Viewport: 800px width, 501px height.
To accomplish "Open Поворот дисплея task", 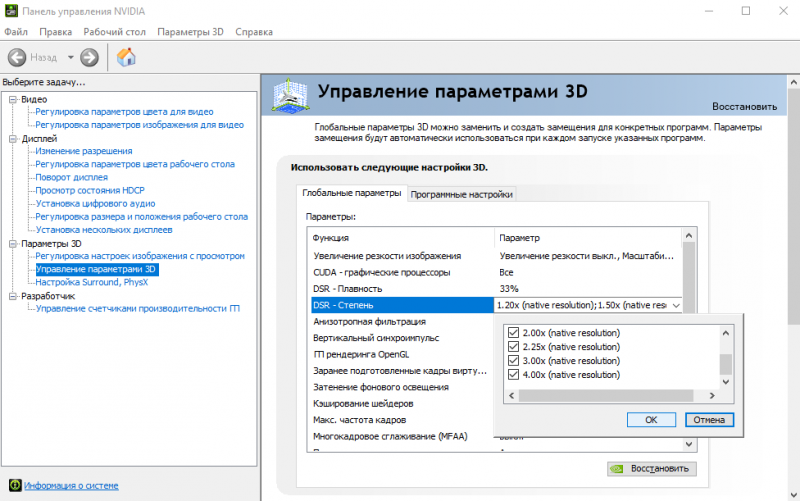I will tap(71, 178).
